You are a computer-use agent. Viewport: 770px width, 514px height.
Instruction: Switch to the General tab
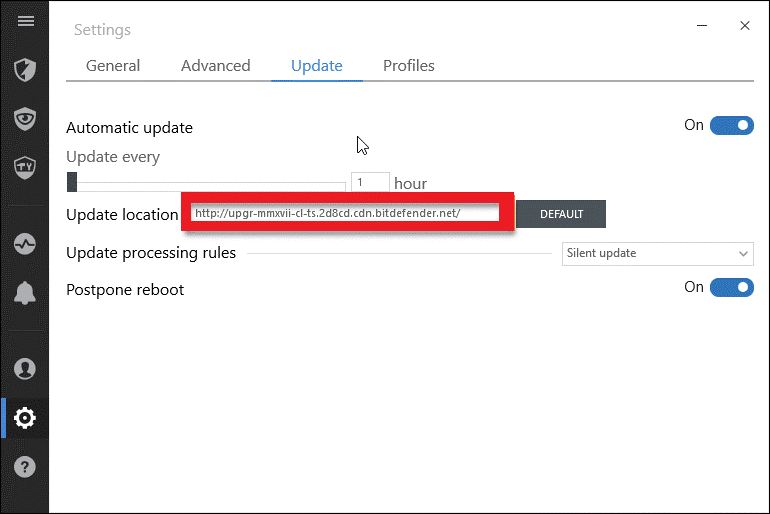[x=113, y=66]
